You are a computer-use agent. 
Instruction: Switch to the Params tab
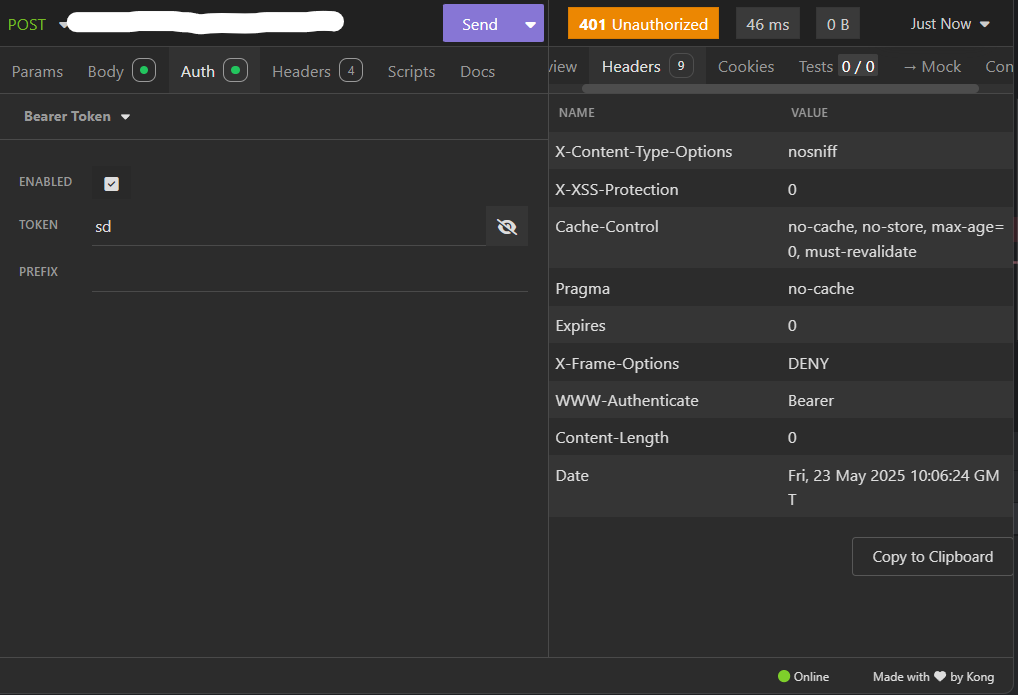tap(37, 71)
